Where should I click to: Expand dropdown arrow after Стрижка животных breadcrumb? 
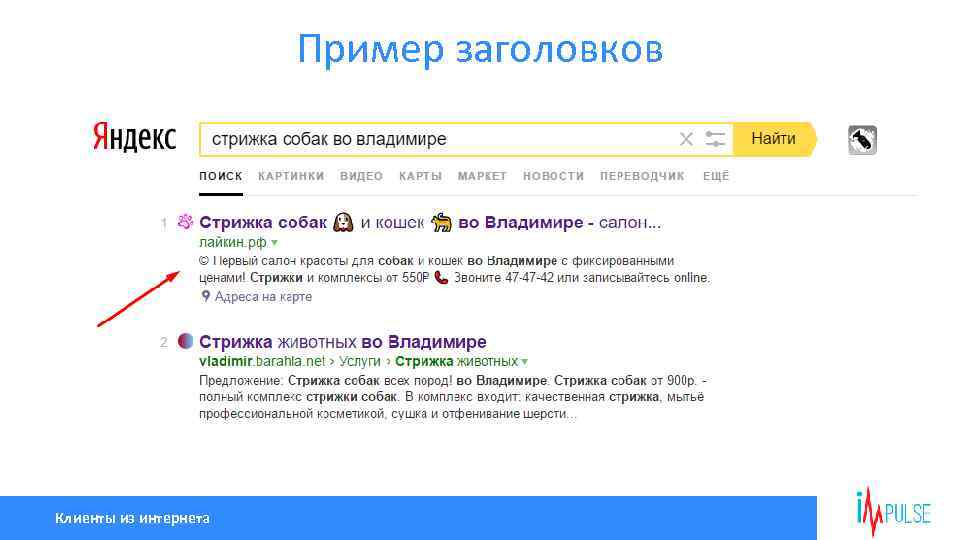525,362
